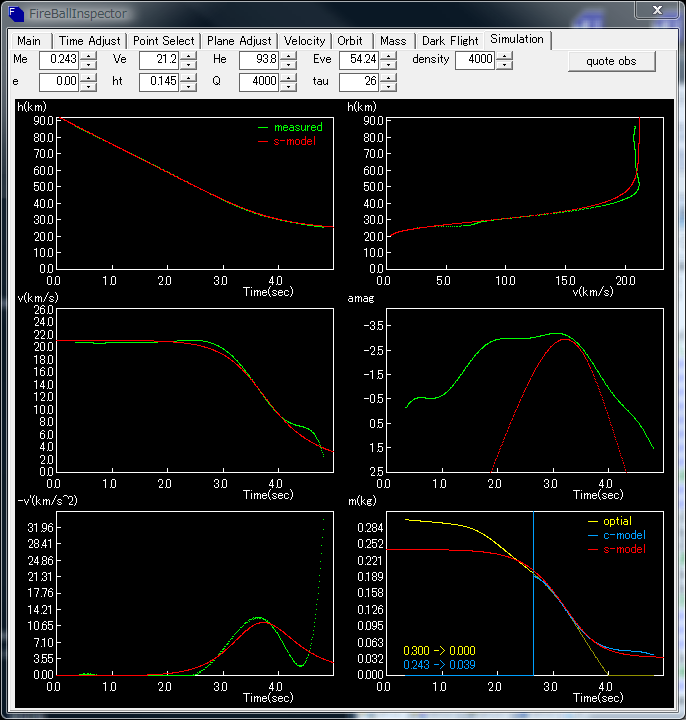Open the Dark Flight tab
This screenshot has width=686, height=720.
(450, 41)
